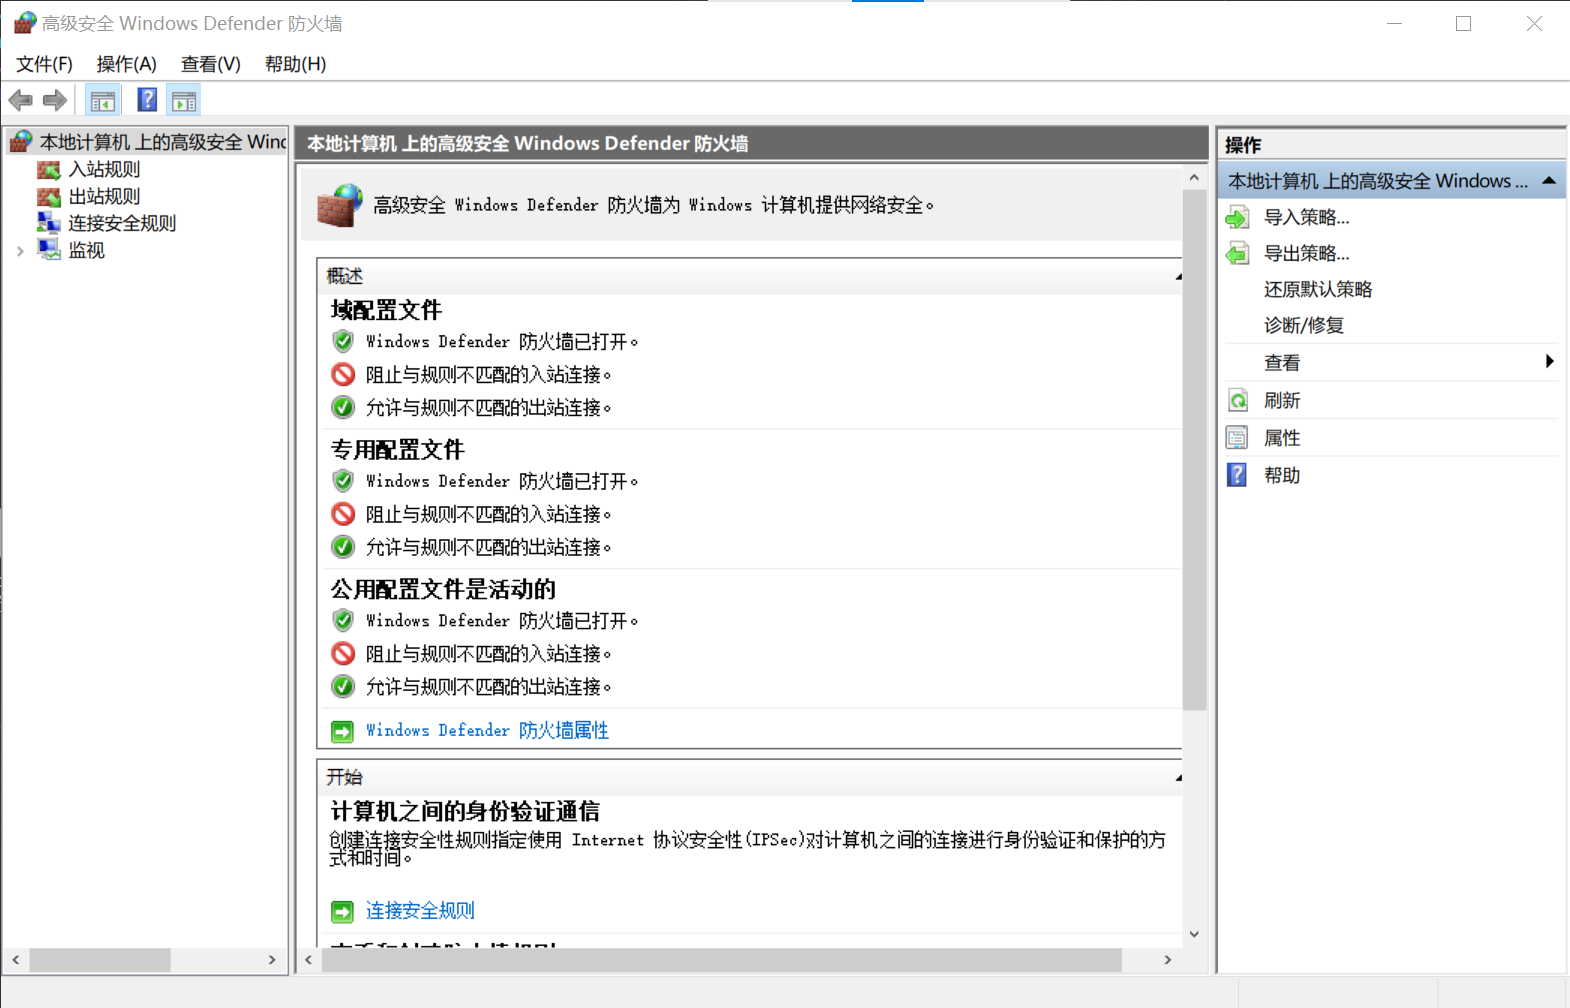Open the Windows Defender 防火墙属性 link
Image resolution: width=1570 pixels, height=1008 pixels.
click(x=487, y=731)
